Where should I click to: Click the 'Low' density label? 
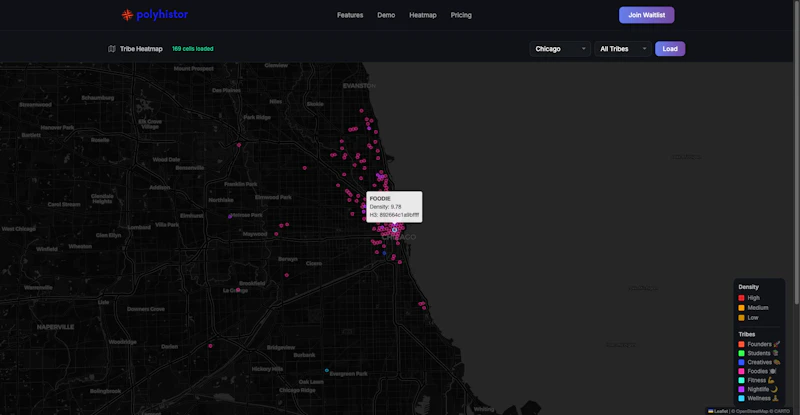753,318
